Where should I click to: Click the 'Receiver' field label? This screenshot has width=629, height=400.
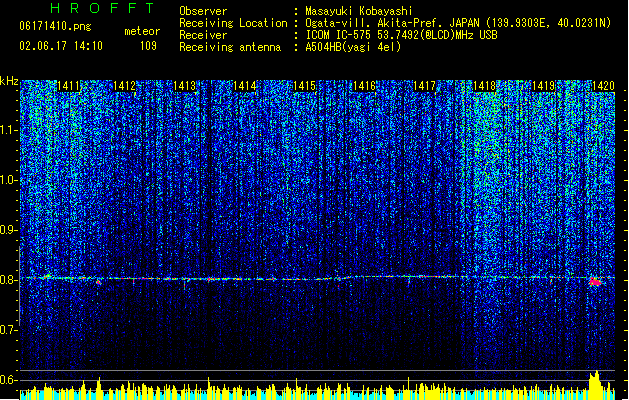(x=203, y=35)
